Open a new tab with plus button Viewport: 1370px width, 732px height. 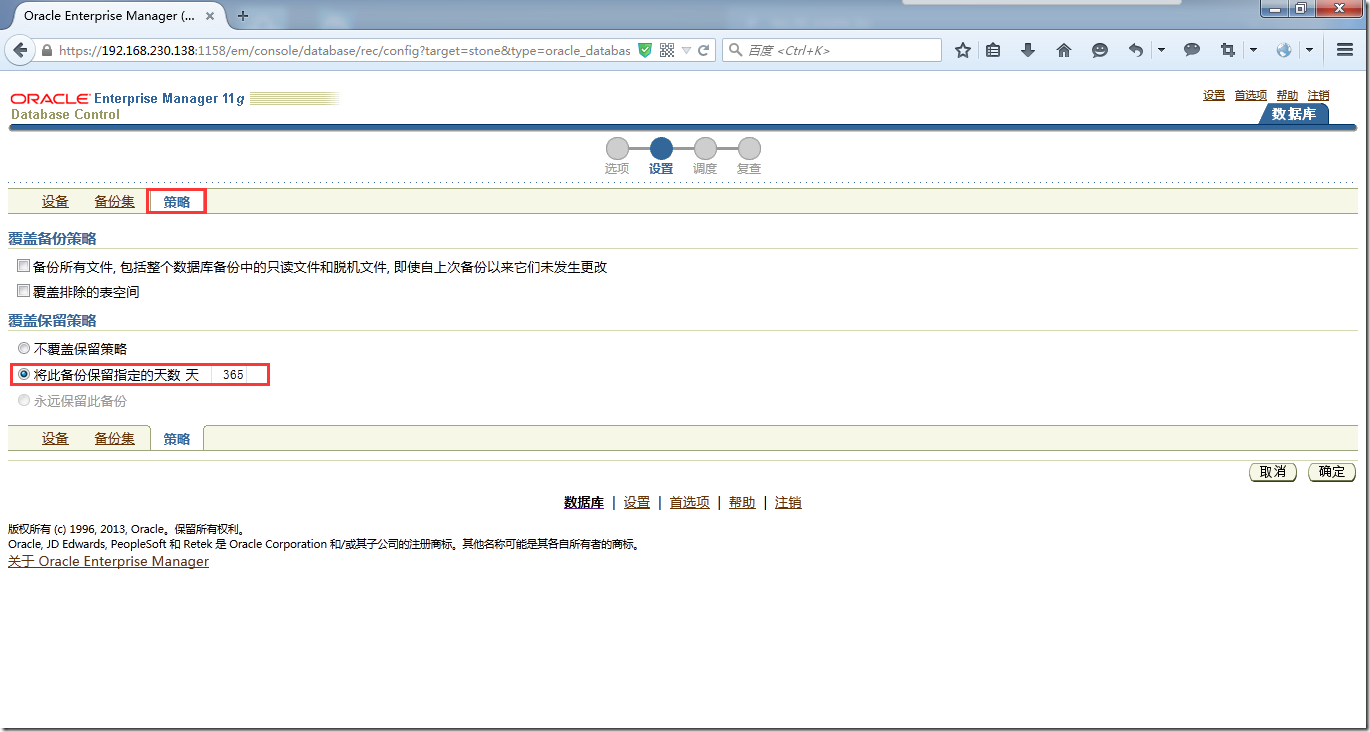coord(243,16)
